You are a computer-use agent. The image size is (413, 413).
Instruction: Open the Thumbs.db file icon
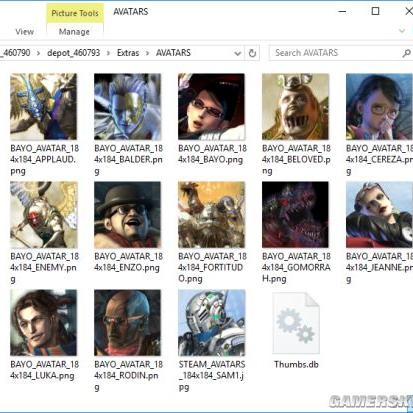click(296, 323)
